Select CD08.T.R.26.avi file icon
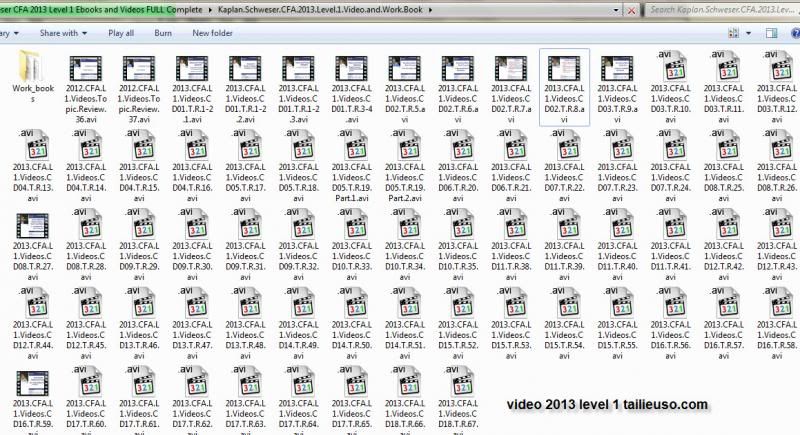This screenshot has width=800, height=435. (777, 145)
